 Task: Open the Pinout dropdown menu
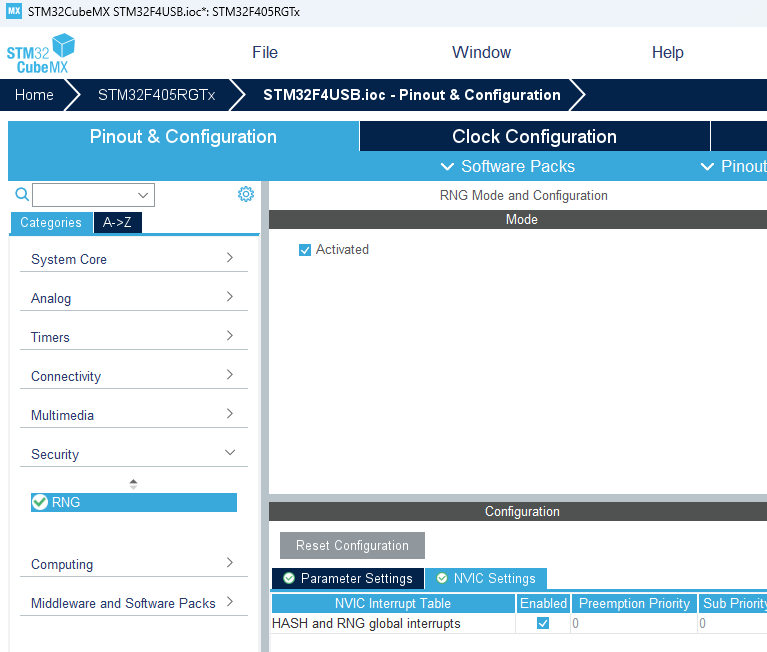733,166
